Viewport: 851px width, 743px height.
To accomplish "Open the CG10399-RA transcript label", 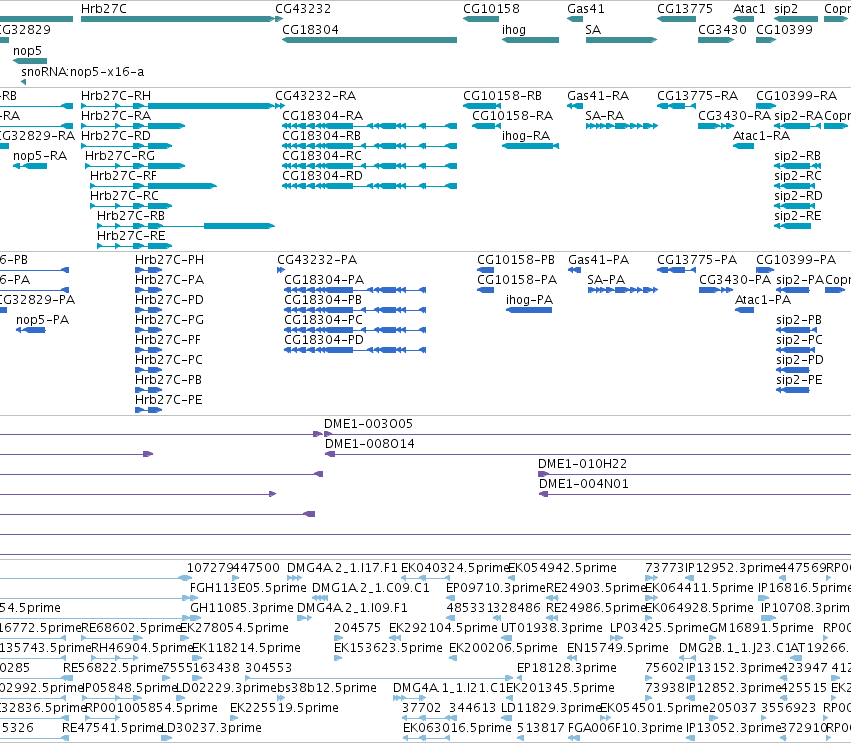I will point(796,96).
